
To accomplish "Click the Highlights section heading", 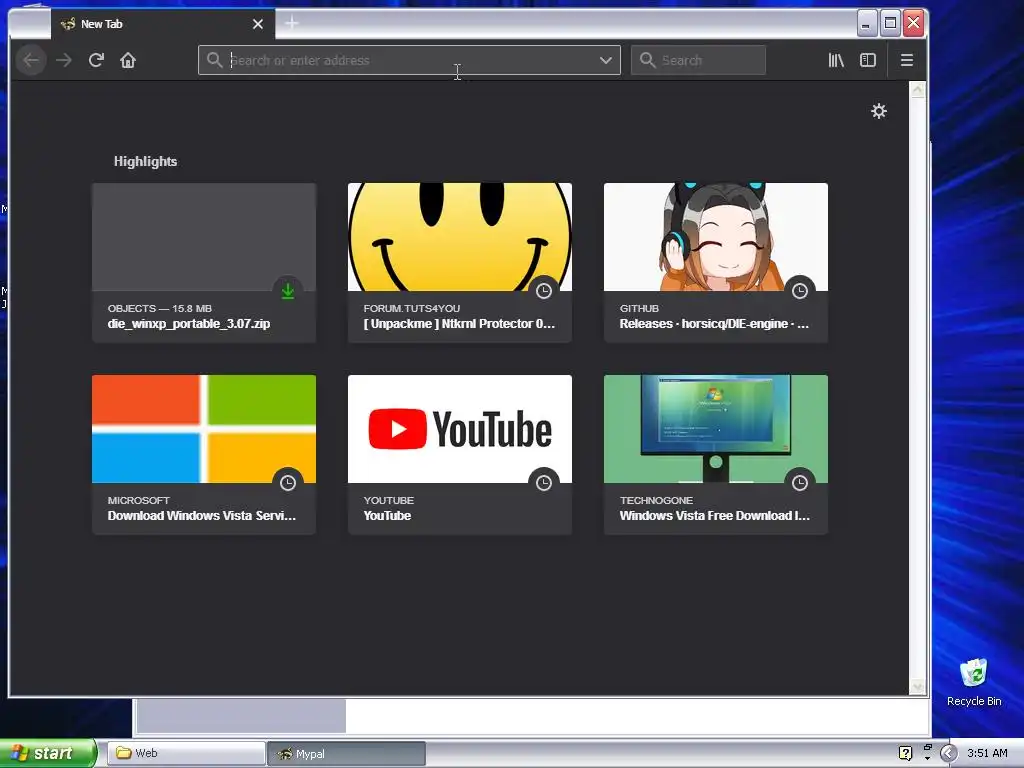I will click(145, 161).
